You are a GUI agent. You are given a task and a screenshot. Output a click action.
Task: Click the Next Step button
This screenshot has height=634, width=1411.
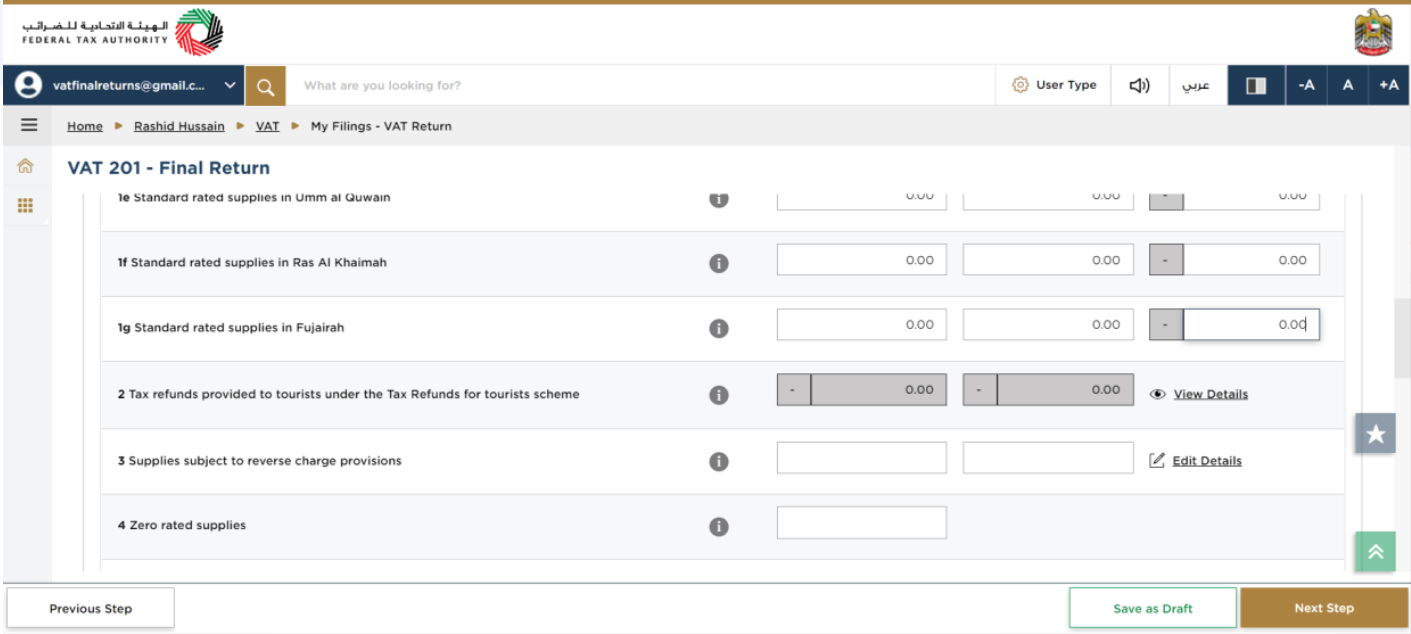(x=1324, y=608)
